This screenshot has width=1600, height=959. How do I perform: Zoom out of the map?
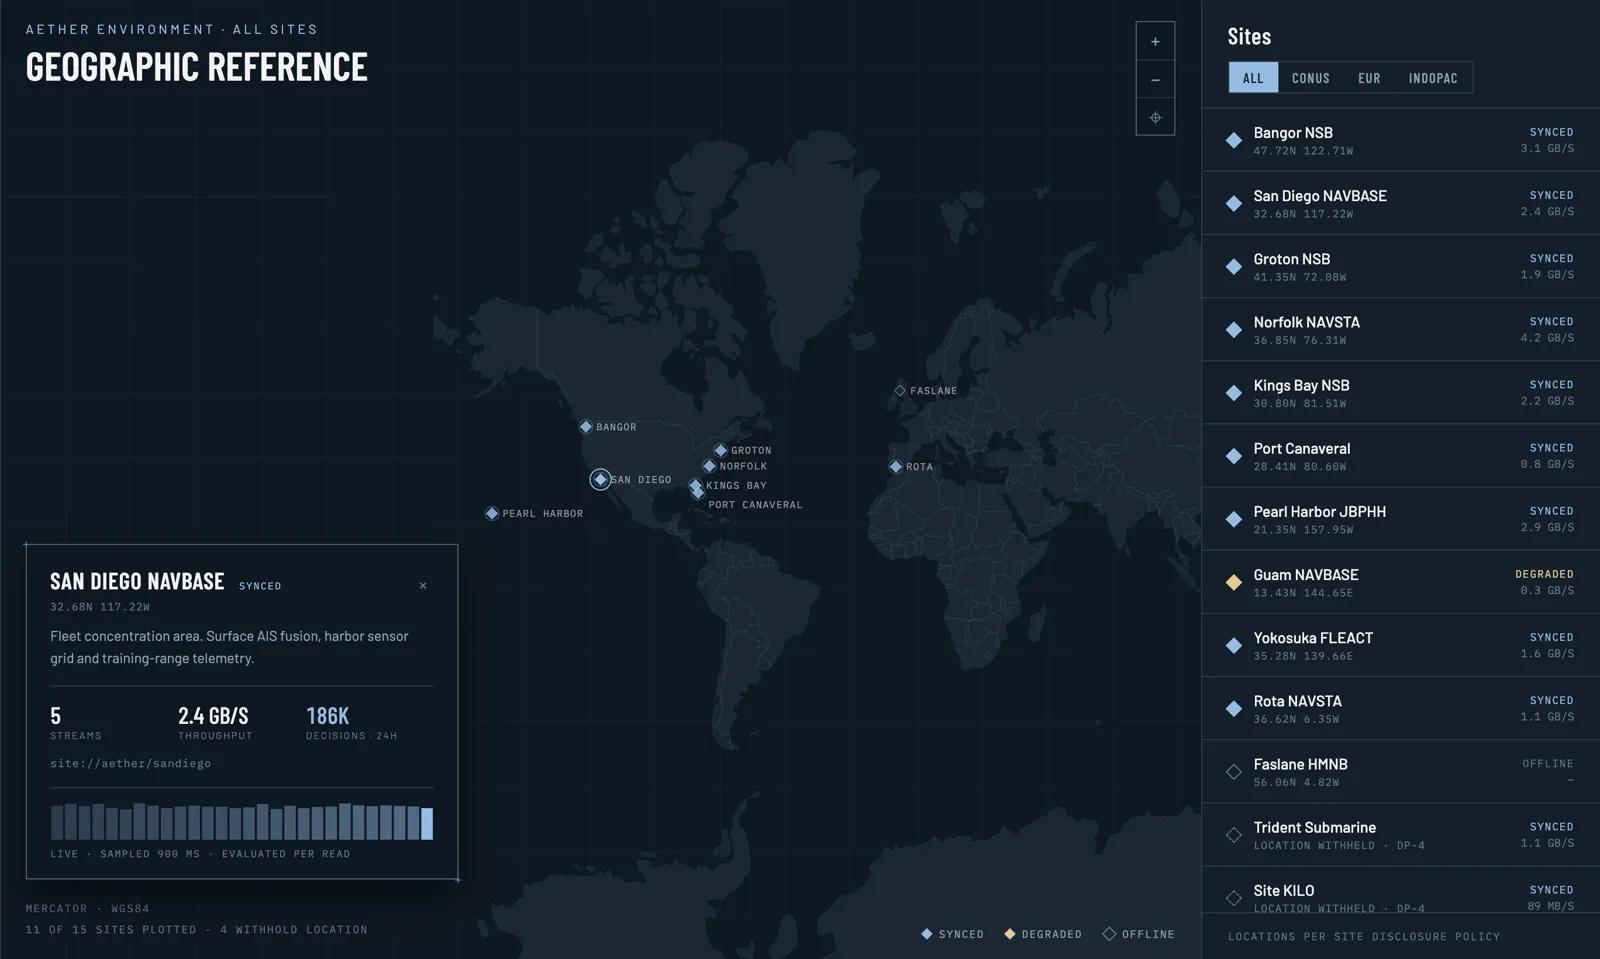tap(1155, 80)
